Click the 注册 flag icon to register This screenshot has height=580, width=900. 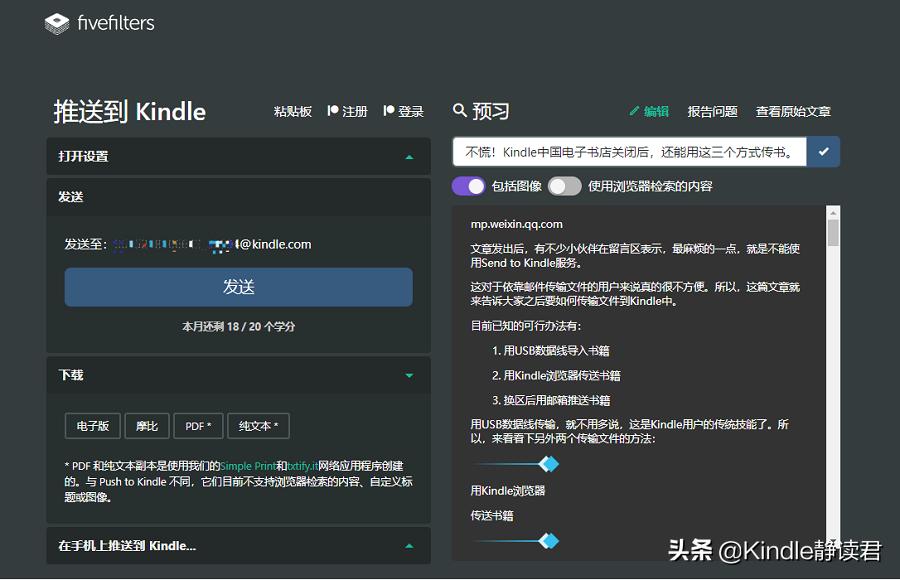[334, 111]
